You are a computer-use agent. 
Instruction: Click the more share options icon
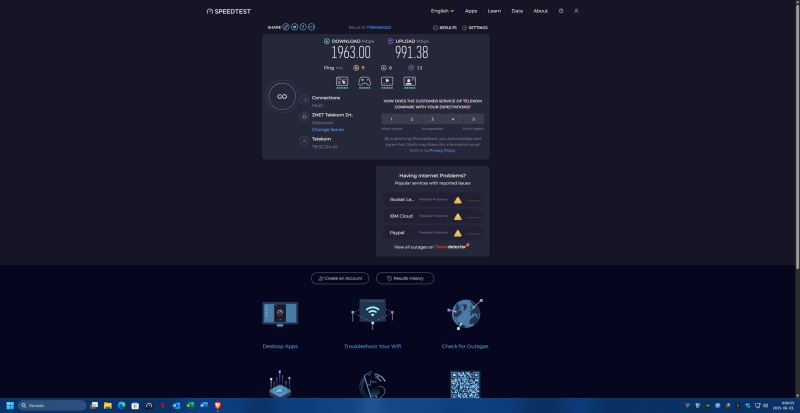point(311,27)
